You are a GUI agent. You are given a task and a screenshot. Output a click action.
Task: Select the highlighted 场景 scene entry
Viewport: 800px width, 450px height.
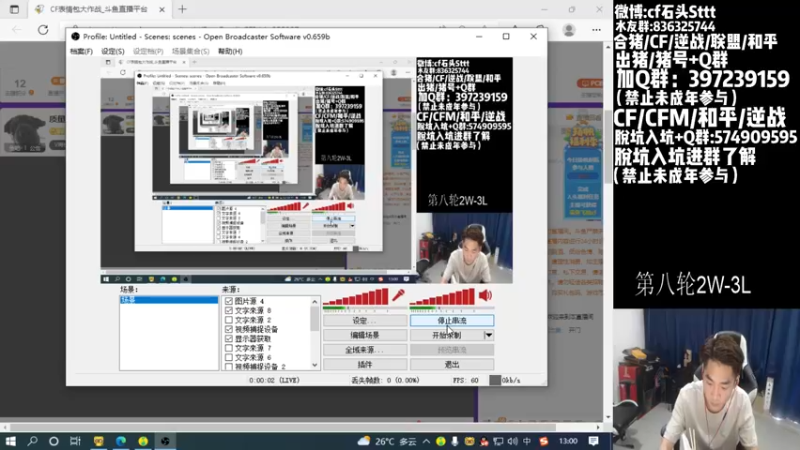pyautogui.click(x=169, y=300)
